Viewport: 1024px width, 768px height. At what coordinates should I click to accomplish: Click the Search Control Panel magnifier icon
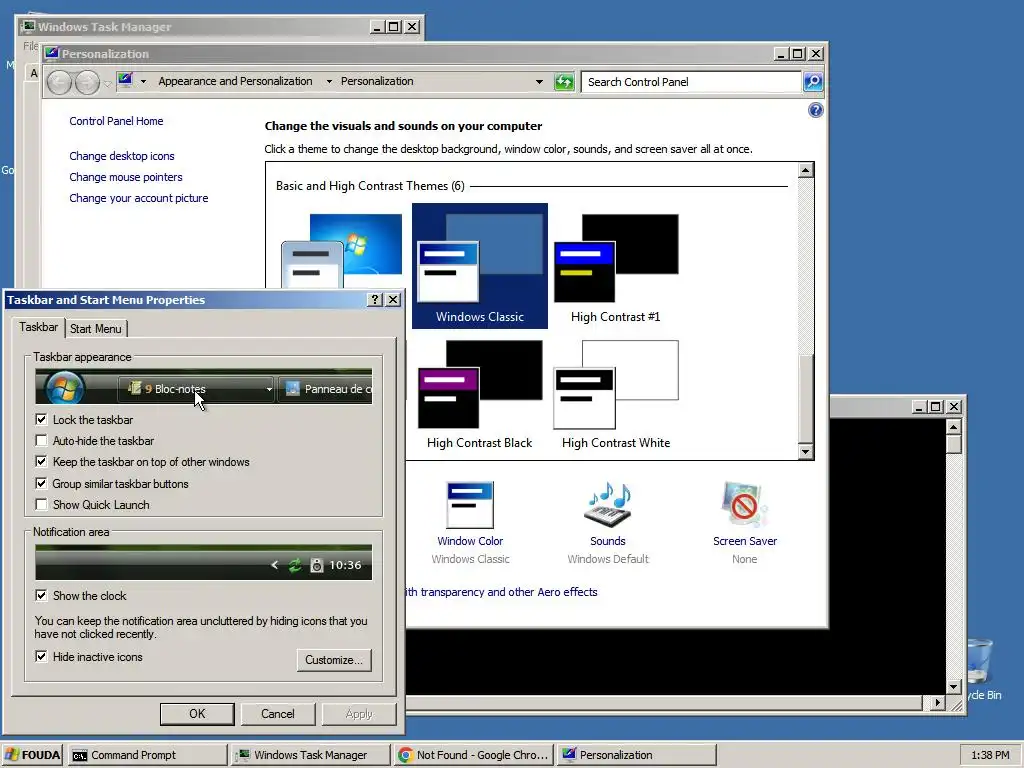812,82
